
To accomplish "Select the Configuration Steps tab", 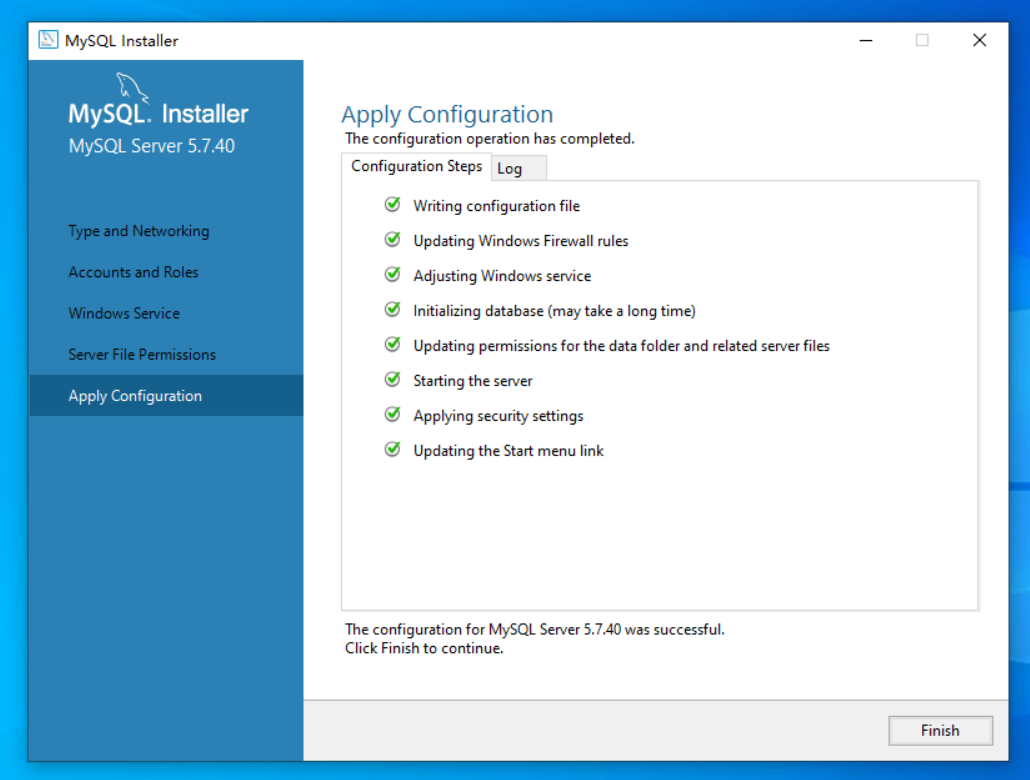I will [x=416, y=166].
